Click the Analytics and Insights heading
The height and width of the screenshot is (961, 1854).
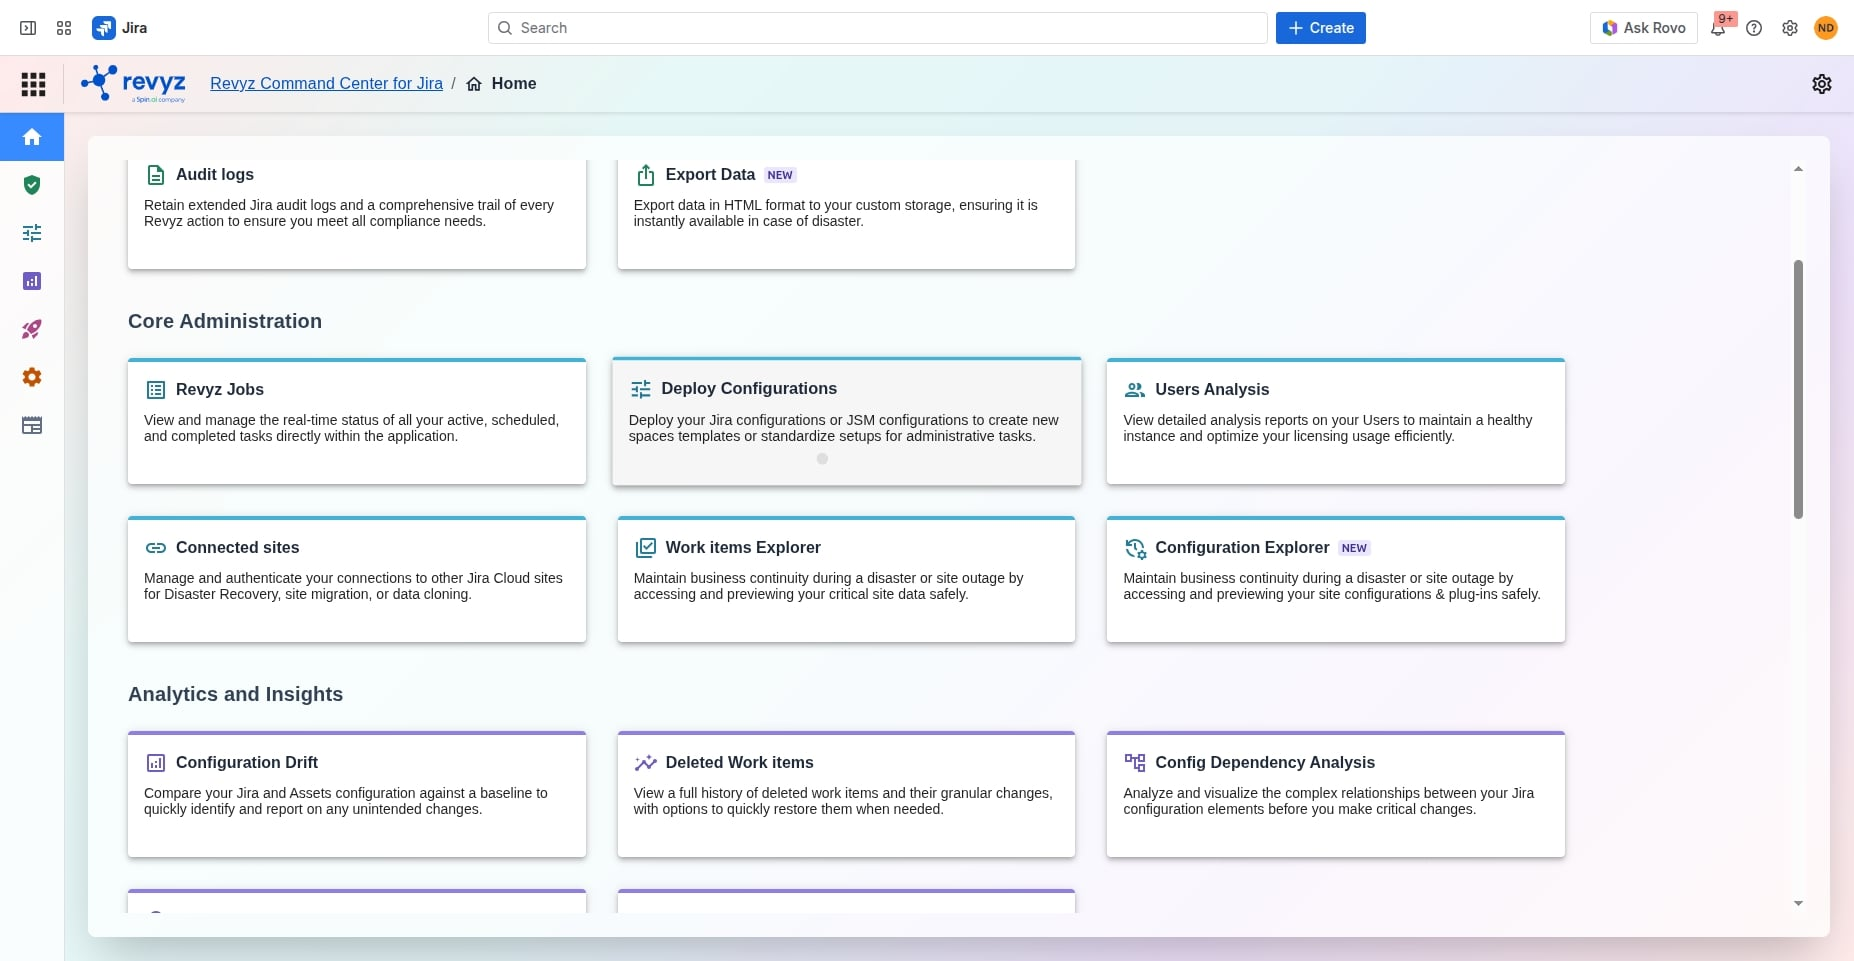pos(235,694)
